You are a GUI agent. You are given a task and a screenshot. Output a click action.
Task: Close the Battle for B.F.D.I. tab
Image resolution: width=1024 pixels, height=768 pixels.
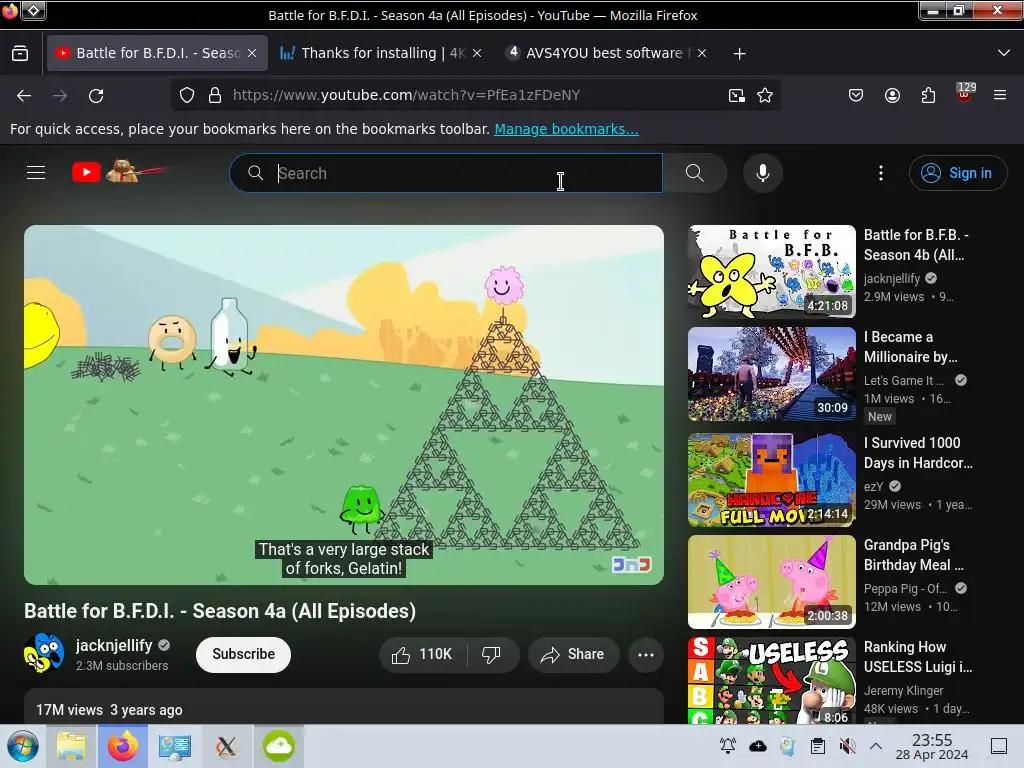(252, 53)
